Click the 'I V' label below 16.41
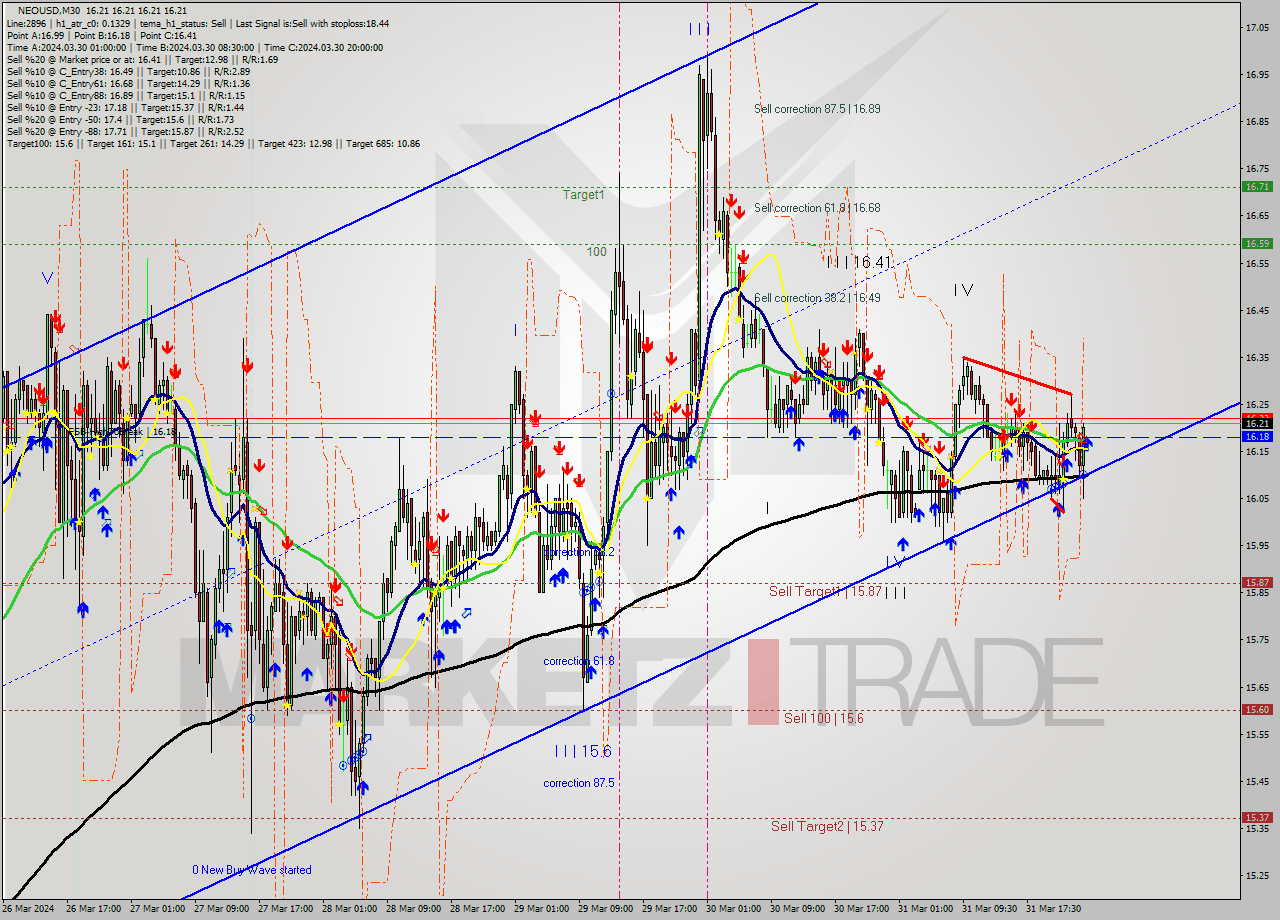Screen dimensions: 1280x920 pyautogui.click(x=963, y=290)
